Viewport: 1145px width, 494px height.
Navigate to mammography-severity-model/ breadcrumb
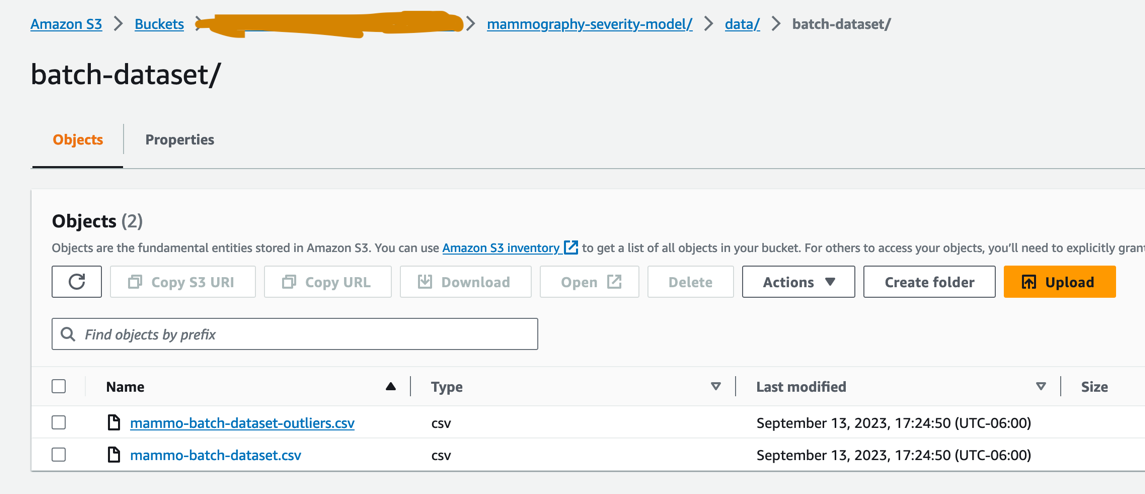point(589,24)
